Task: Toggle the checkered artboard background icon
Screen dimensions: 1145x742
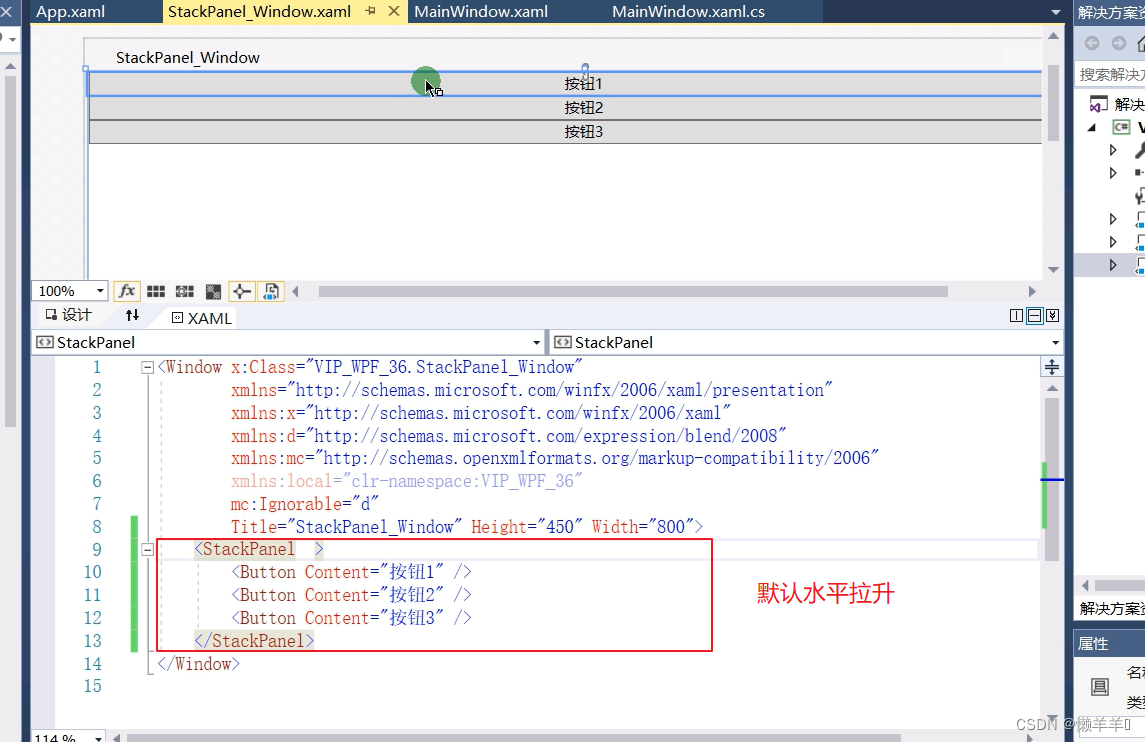Action: [x=213, y=291]
